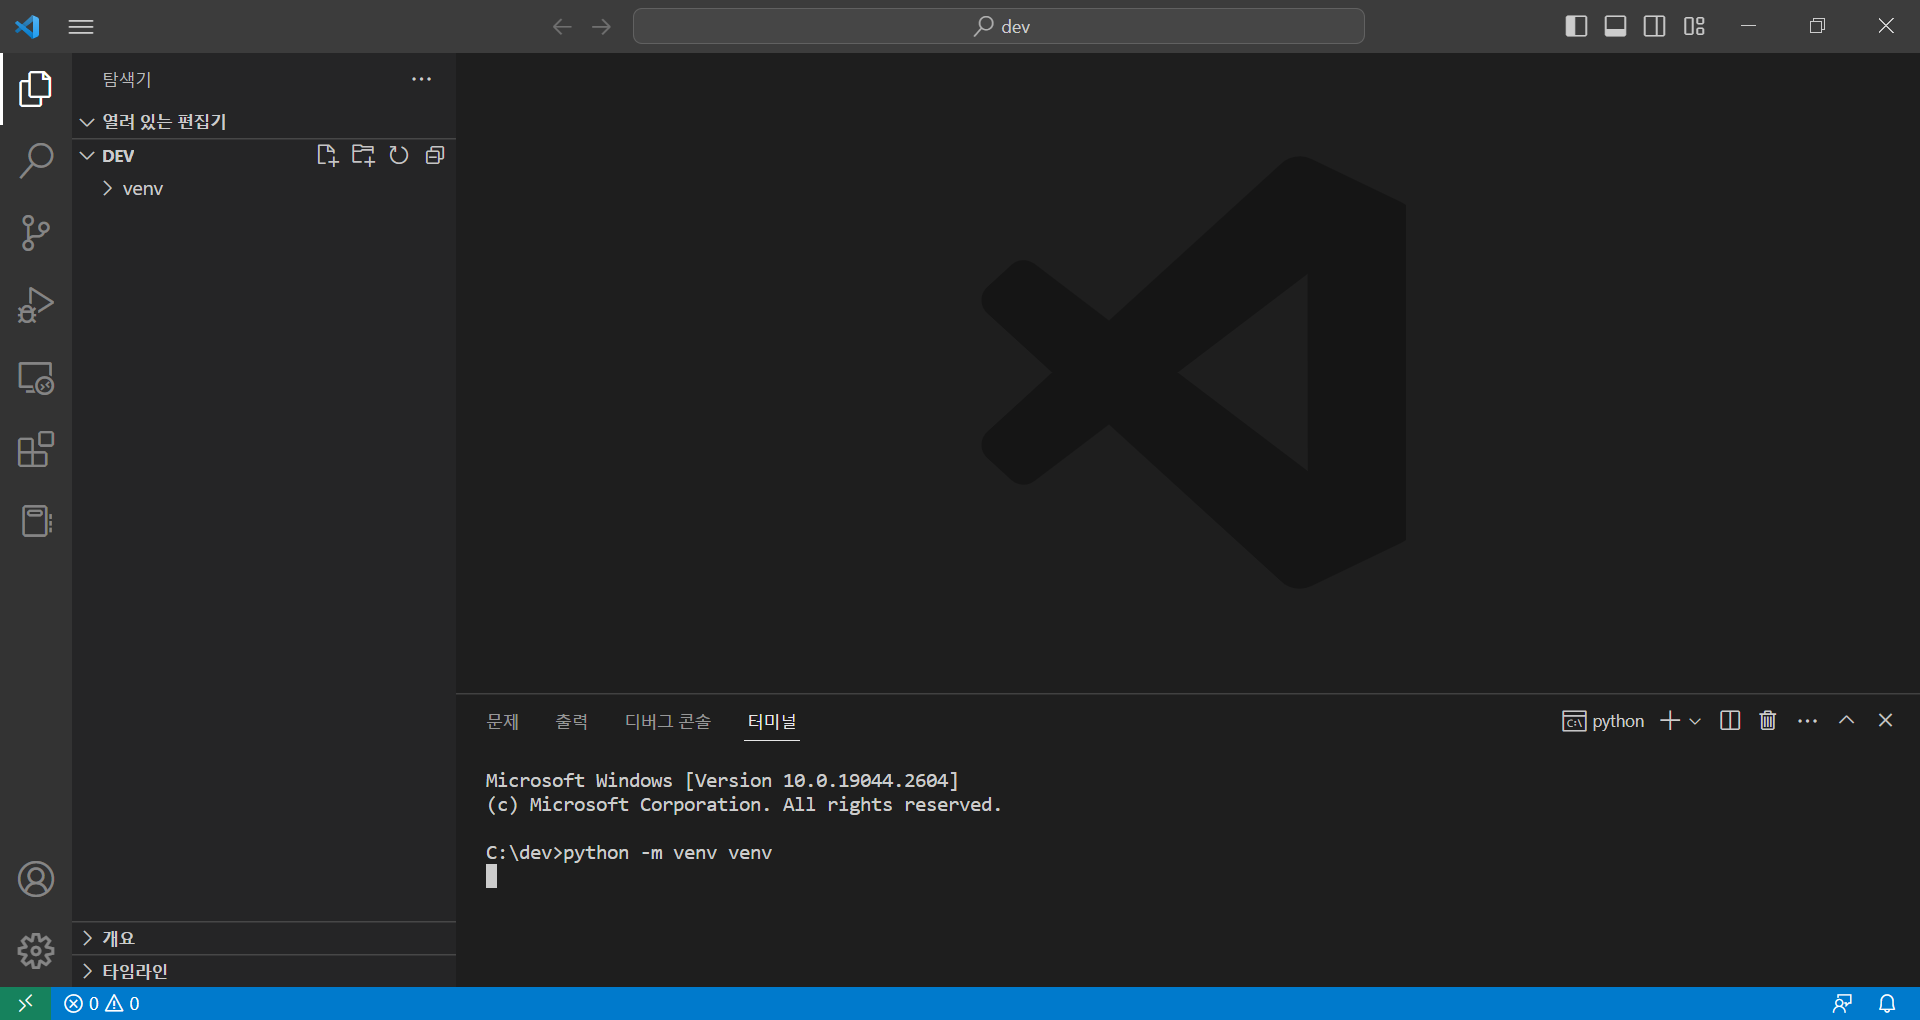Add a new terminal with plus icon
Image resolution: width=1920 pixels, height=1020 pixels.
point(1670,721)
